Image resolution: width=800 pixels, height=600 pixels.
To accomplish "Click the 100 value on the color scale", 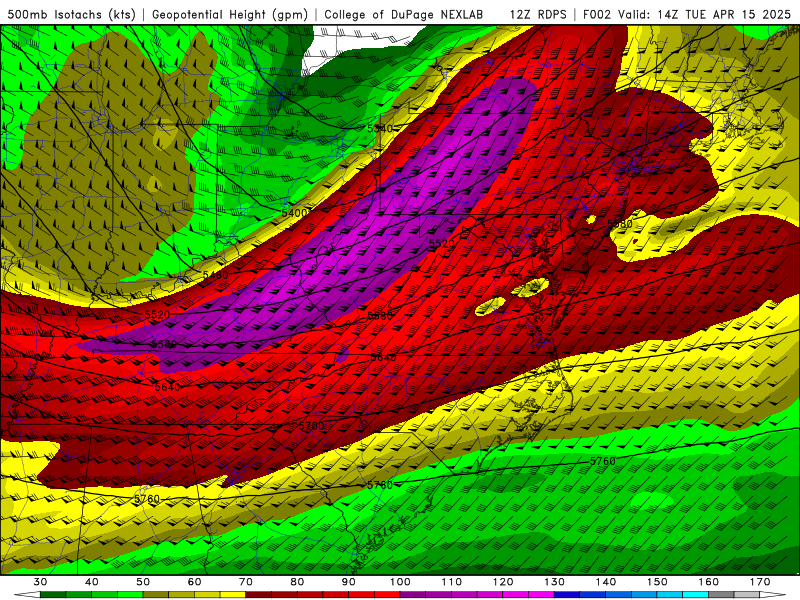I will point(400,582).
